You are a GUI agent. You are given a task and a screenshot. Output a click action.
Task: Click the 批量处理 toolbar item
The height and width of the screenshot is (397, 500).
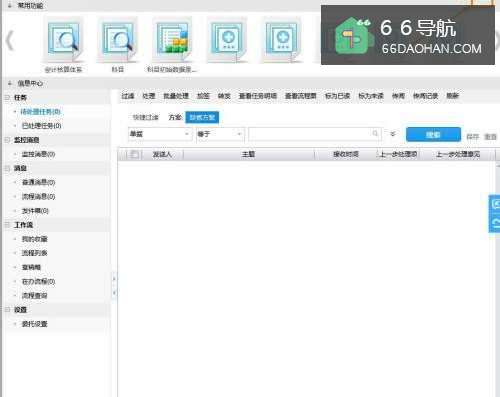point(176,96)
